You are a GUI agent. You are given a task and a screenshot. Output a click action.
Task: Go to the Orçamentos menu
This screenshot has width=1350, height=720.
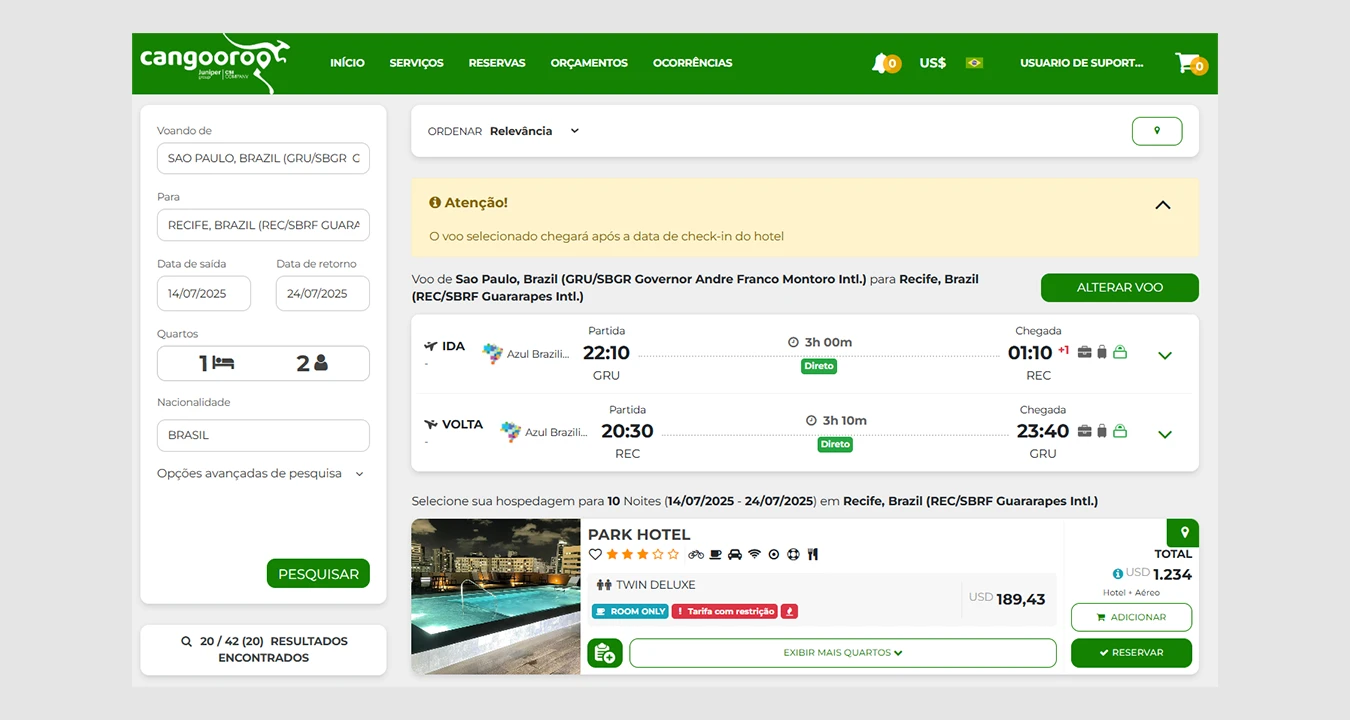click(x=588, y=63)
